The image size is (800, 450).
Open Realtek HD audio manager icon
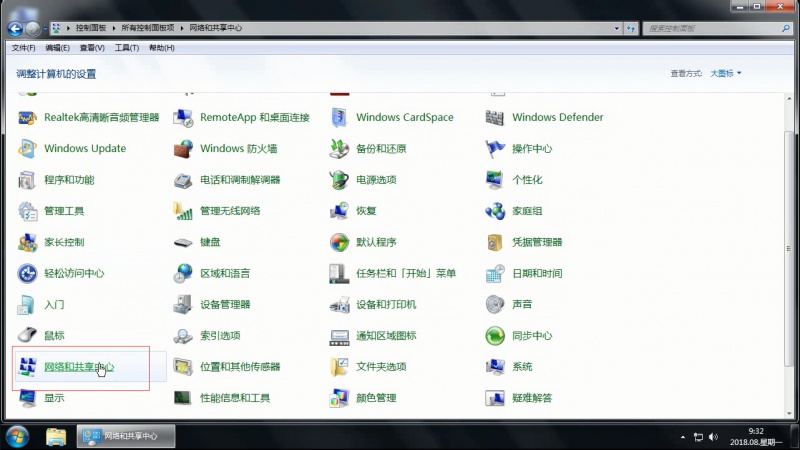[28, 118]
